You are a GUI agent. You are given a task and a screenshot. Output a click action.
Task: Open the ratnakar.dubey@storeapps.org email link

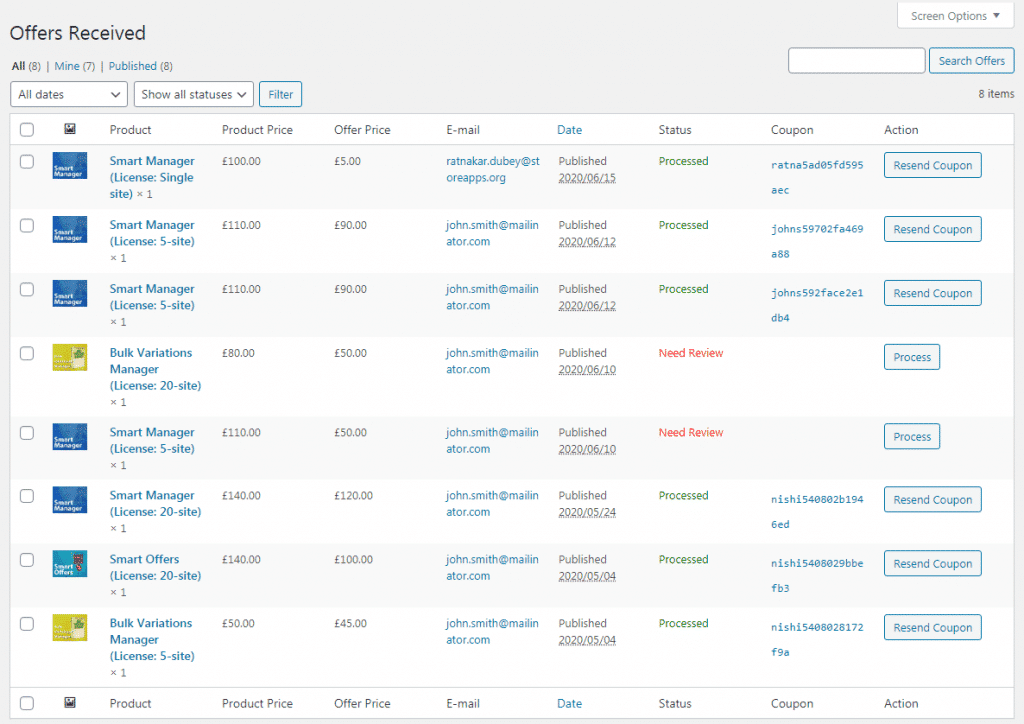click(493, 169)
